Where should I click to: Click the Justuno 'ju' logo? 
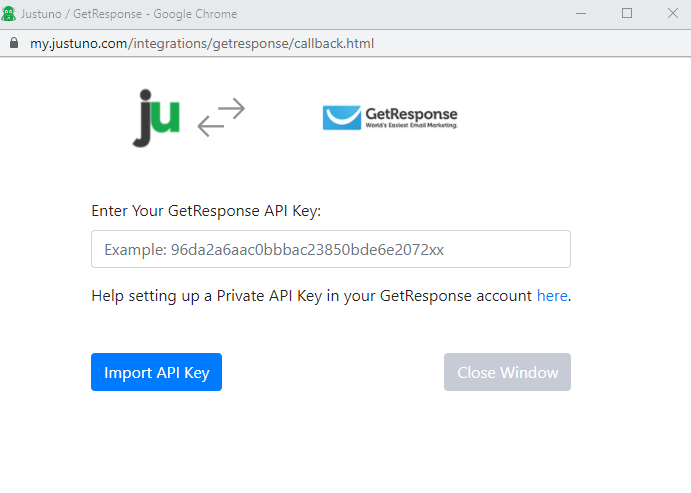point(156,118)
